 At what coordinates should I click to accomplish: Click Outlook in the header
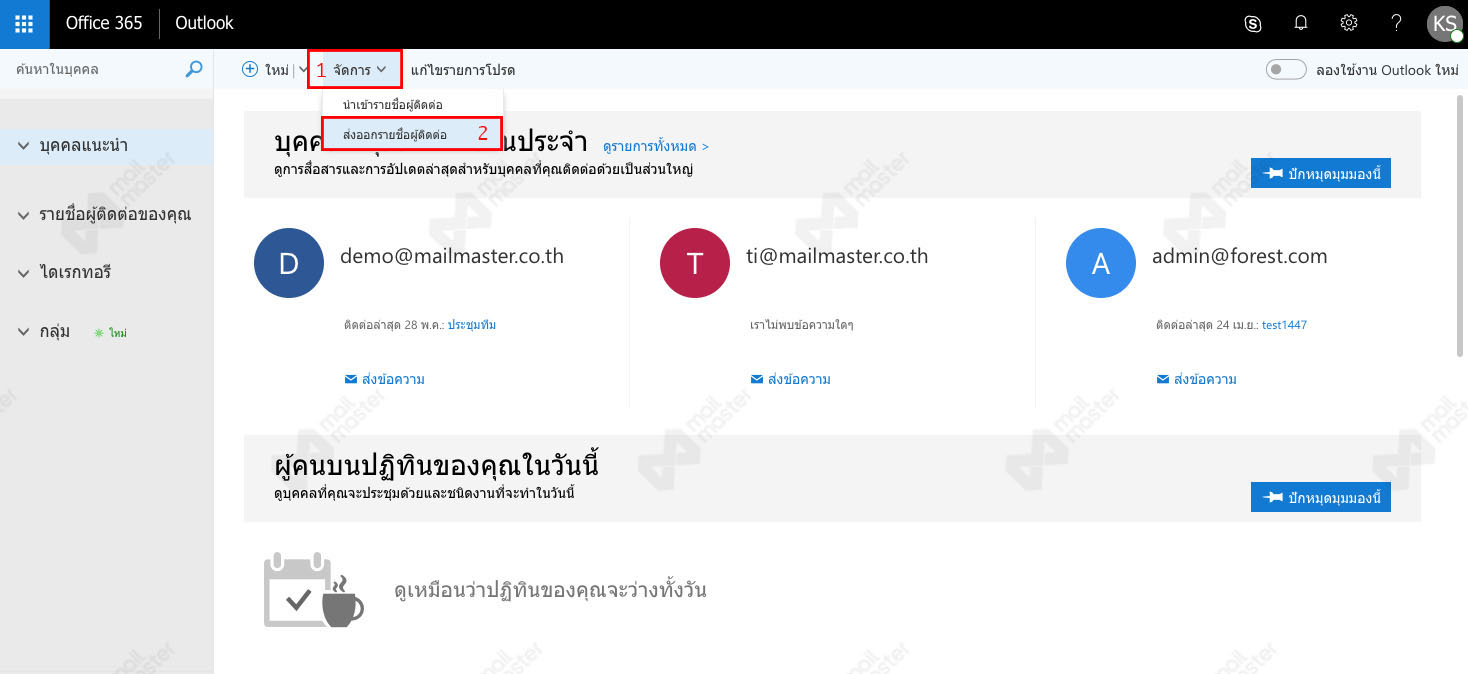204,23
